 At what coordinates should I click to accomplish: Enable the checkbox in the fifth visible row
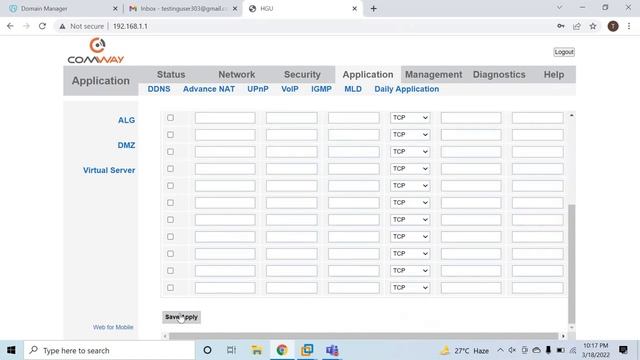[x=170, y=186]
